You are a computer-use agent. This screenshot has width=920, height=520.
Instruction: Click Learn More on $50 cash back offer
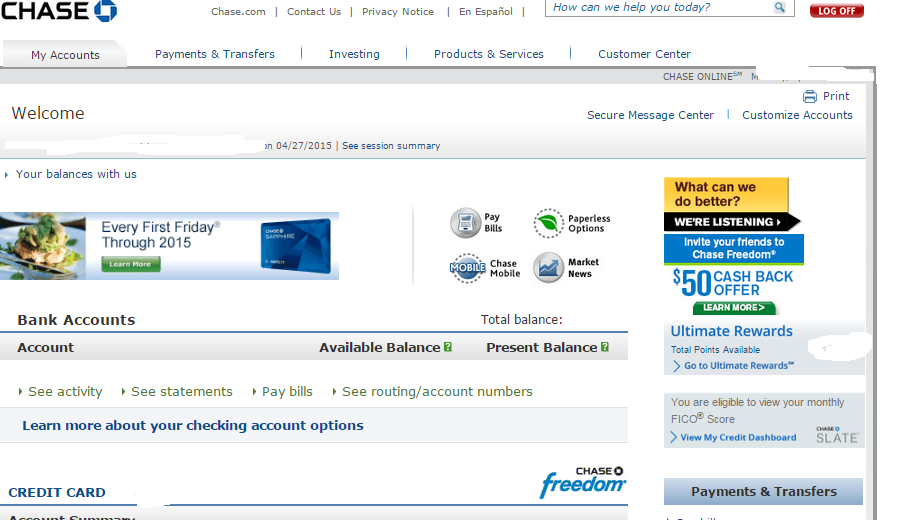point(734,308)
